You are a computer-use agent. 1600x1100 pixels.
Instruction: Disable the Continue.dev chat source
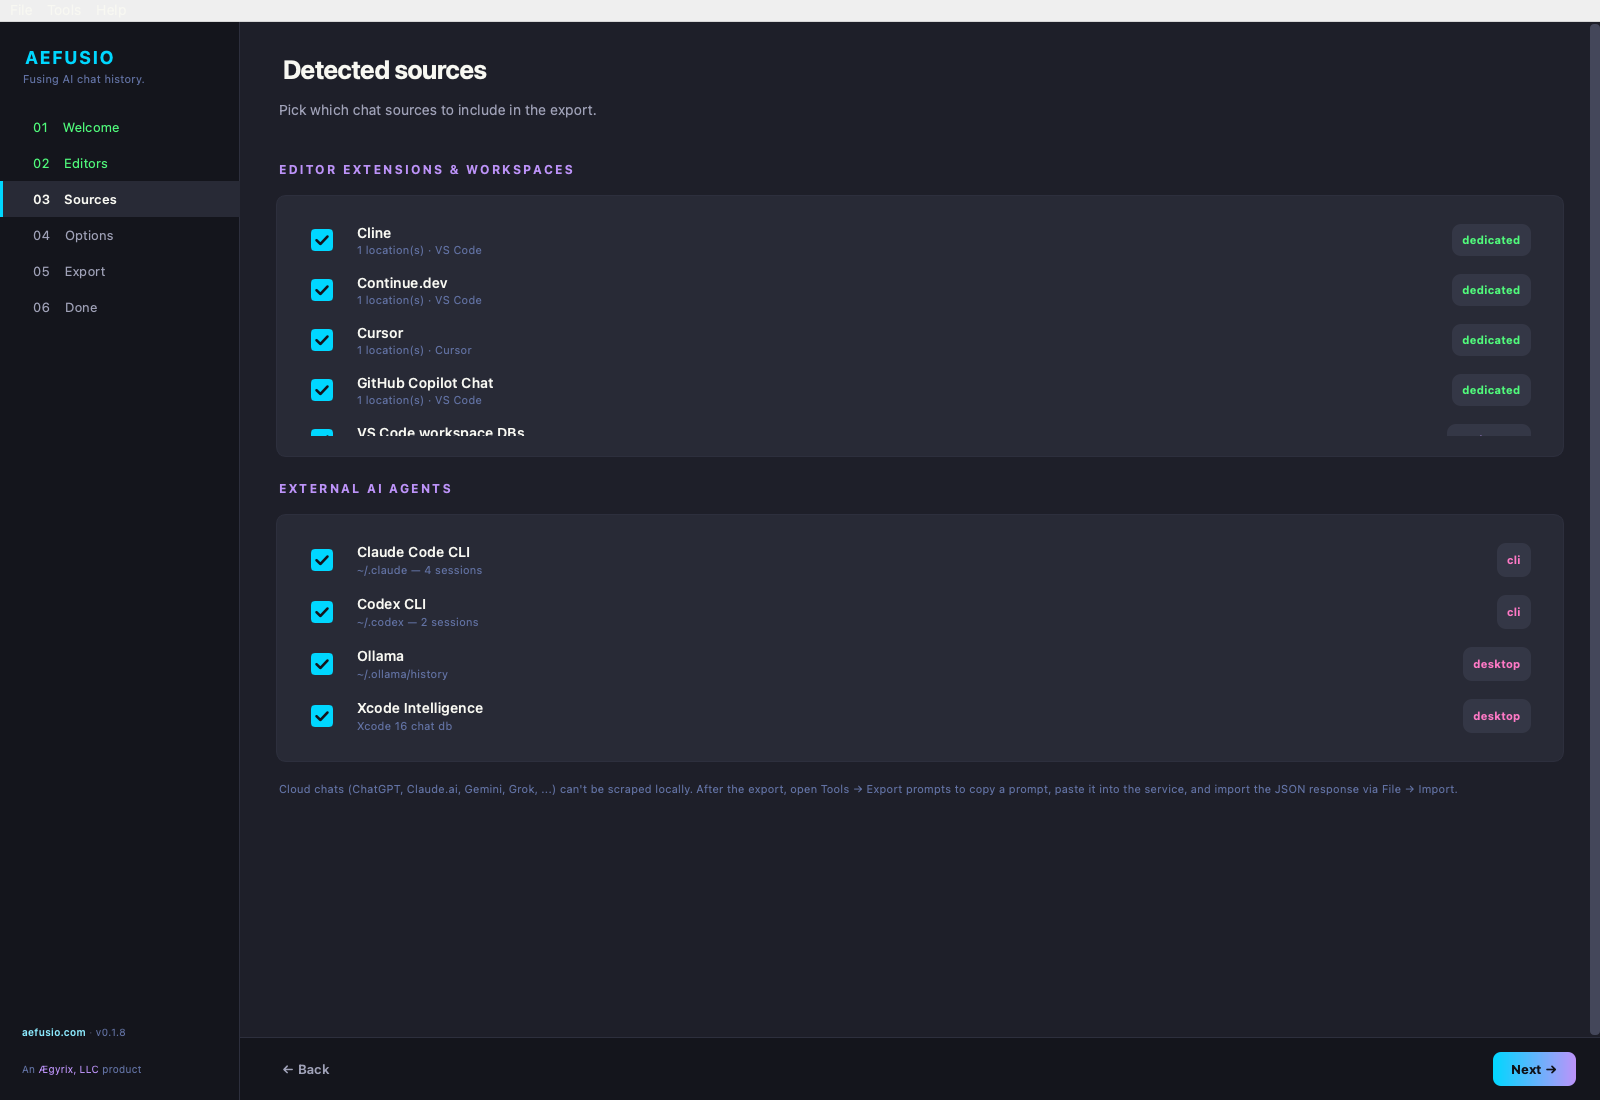coord(322,290)
